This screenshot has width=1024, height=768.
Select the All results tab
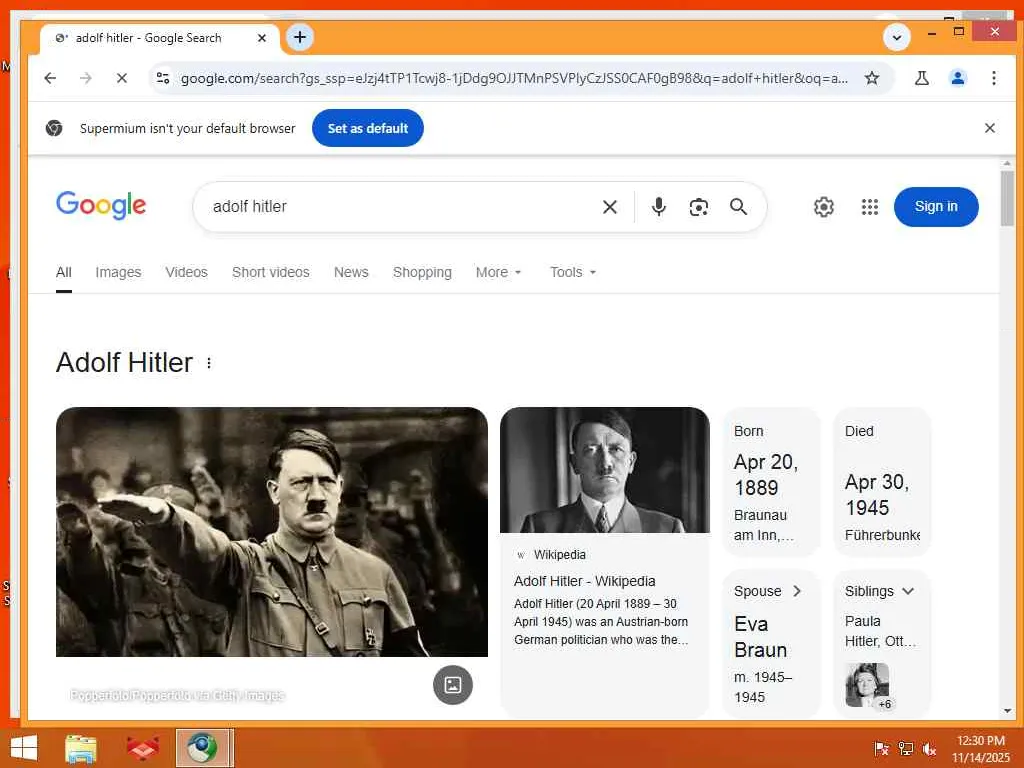(63, 272)
